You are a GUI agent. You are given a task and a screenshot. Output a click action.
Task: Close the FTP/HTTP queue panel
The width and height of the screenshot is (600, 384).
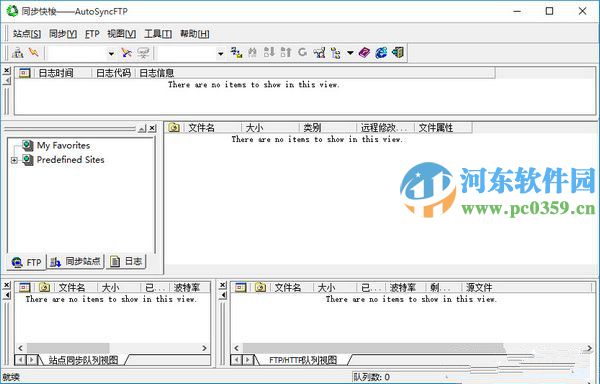(223, 285)
